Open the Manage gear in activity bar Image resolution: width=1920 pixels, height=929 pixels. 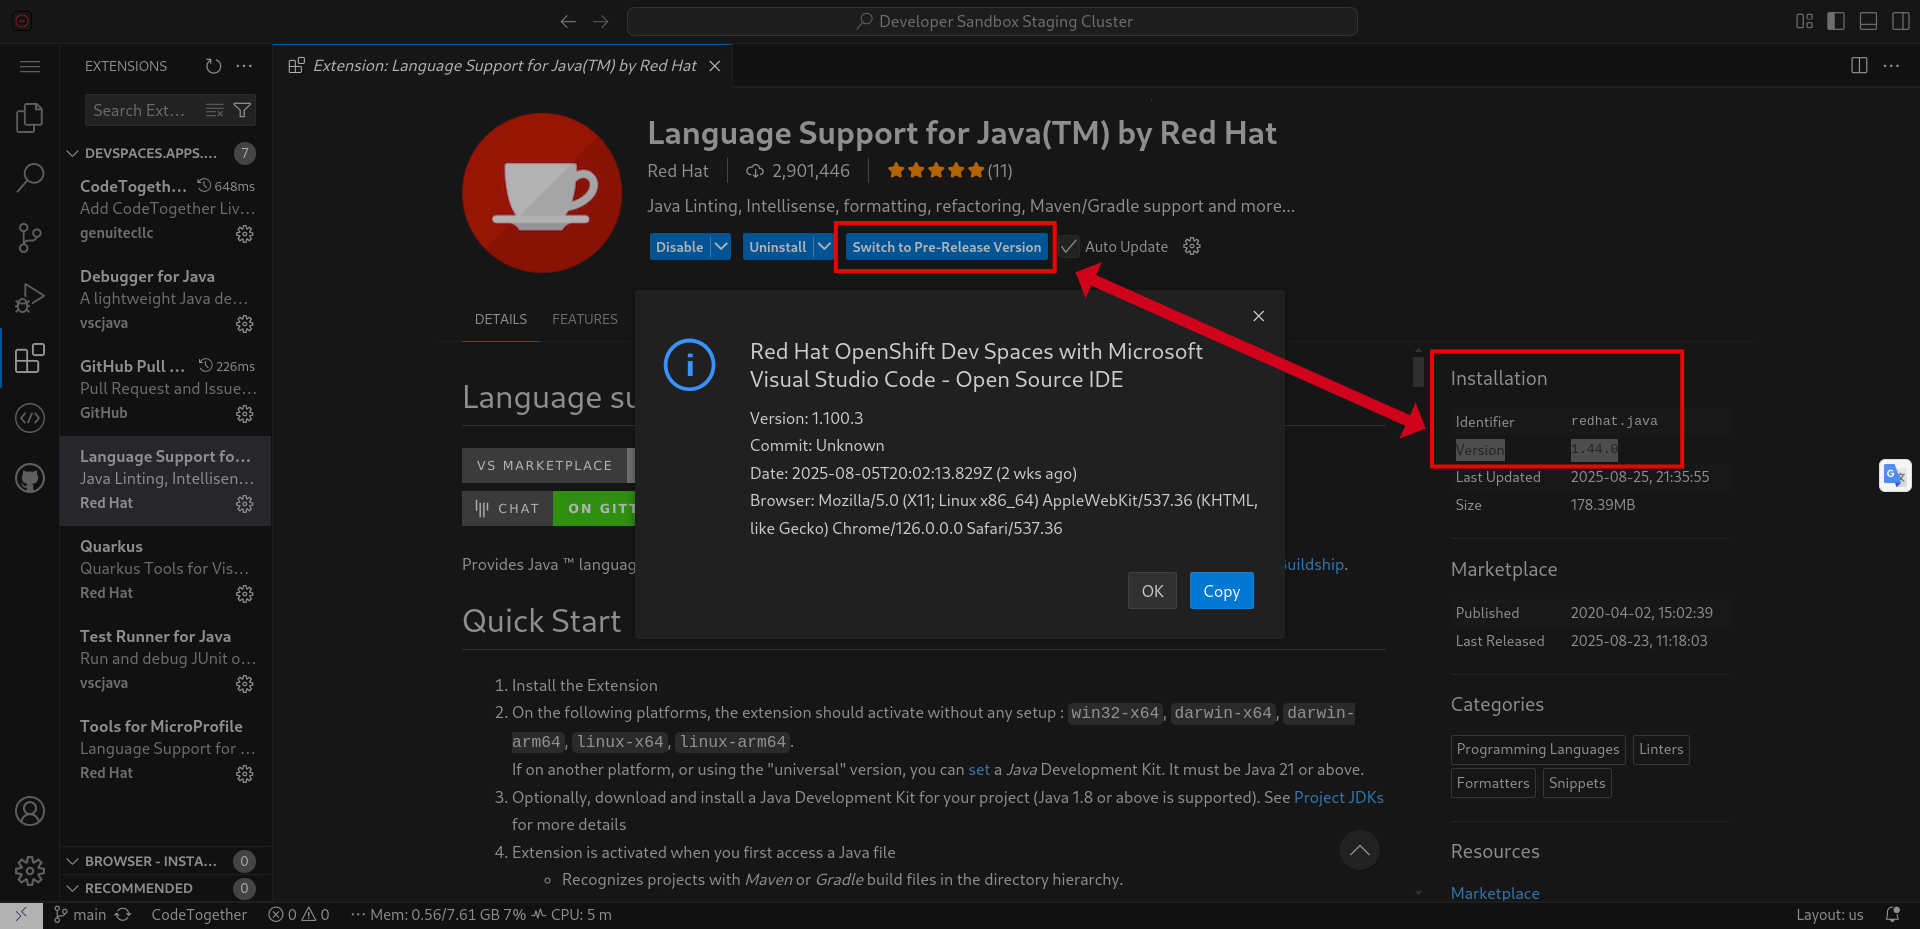pyautogui.click(x=30, y=871)
